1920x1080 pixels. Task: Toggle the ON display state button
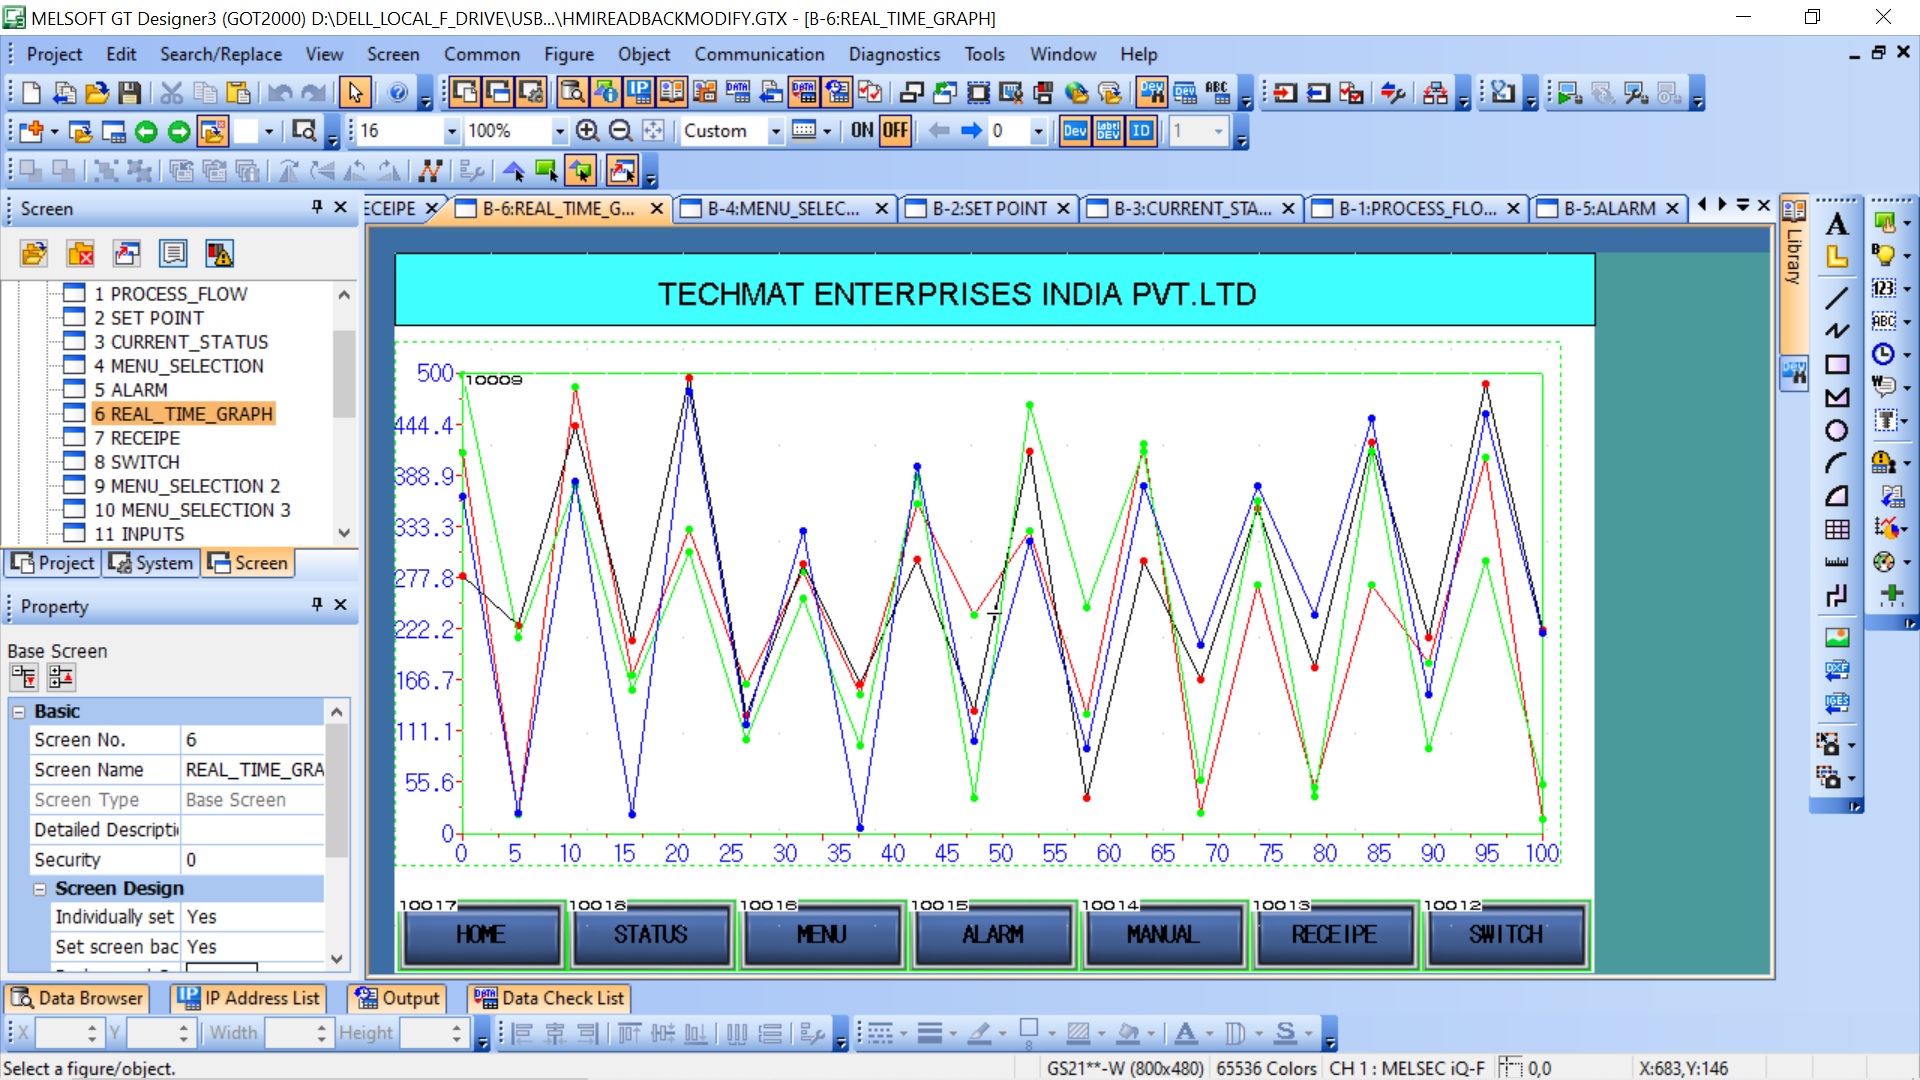pyautogui.click(x=862, y=131)
